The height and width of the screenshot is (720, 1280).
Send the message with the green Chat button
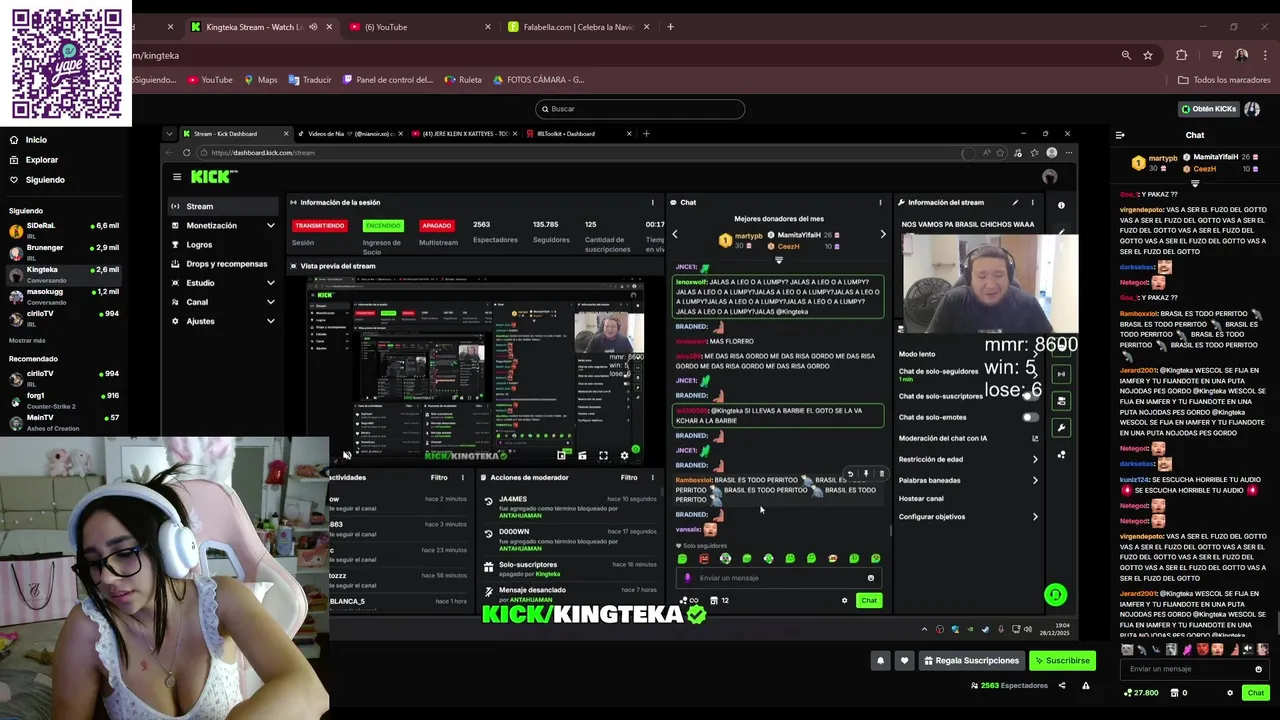[1255, 692]
